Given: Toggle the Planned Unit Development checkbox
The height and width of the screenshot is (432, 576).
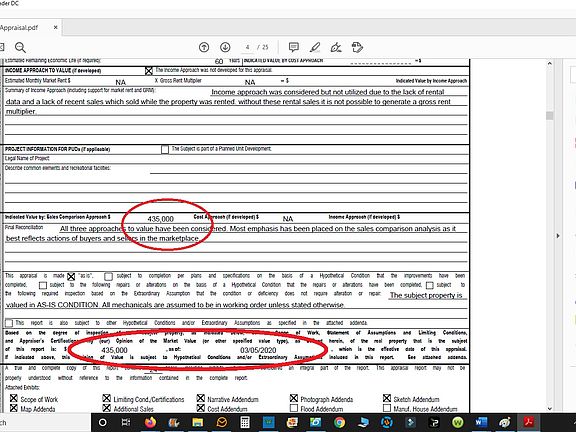Looking at the screenshot, I should pos(165,150).
